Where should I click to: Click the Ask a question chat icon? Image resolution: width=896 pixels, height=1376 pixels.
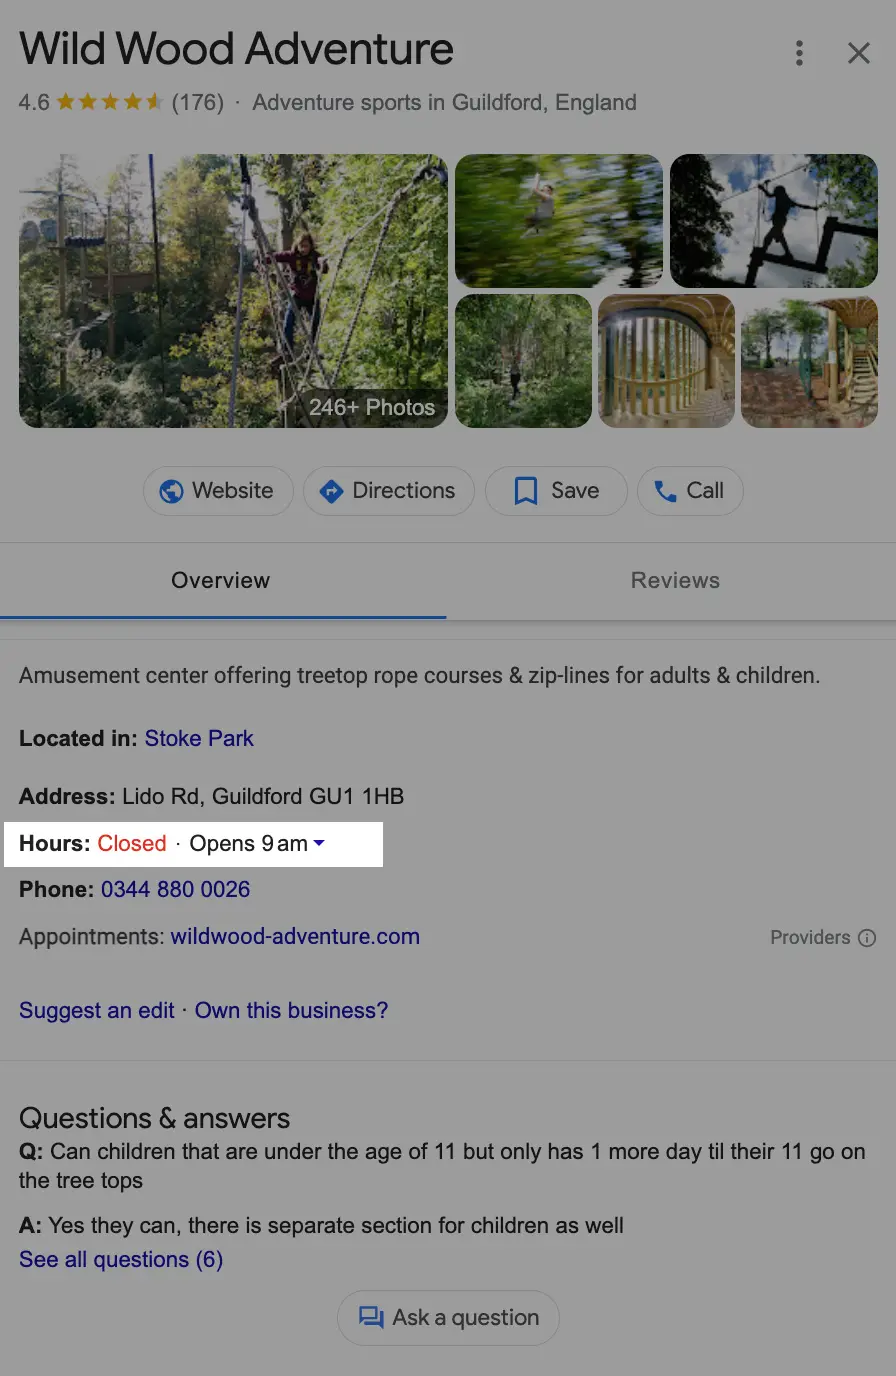pos(371,1318)
